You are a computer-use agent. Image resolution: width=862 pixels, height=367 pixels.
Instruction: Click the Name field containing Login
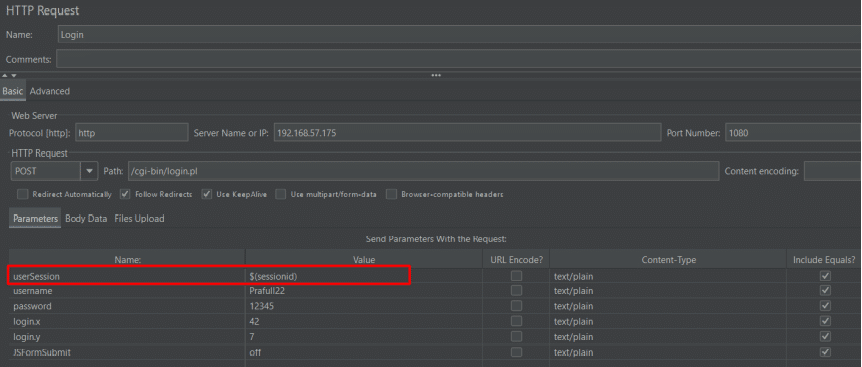[460, 34]
